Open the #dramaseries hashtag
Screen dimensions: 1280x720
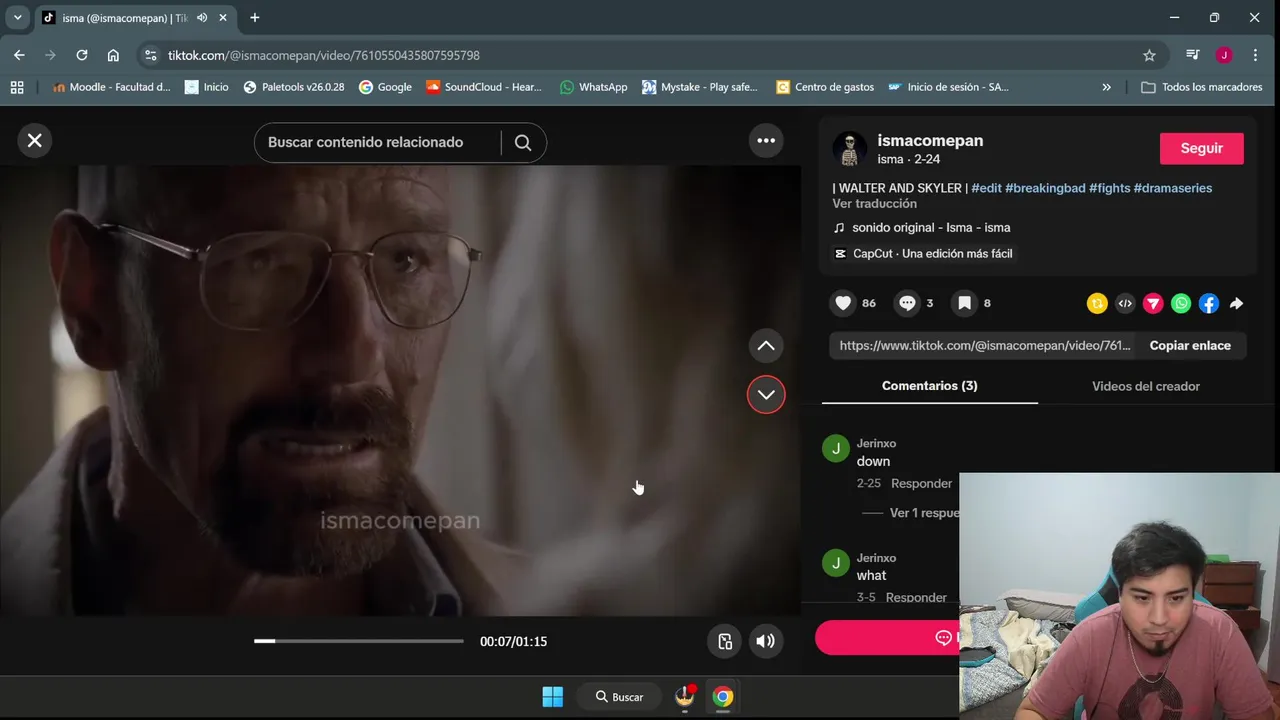coord(1173,188)
